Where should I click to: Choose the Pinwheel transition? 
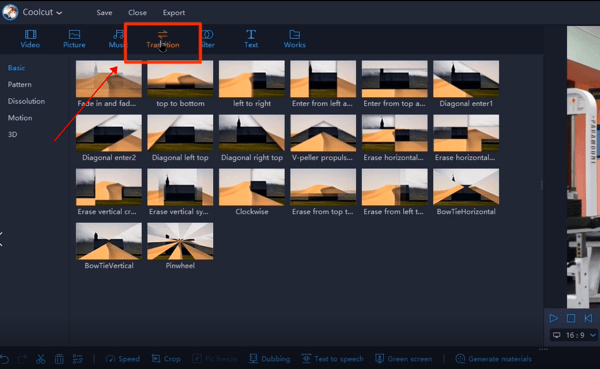[x=180, y=246]
